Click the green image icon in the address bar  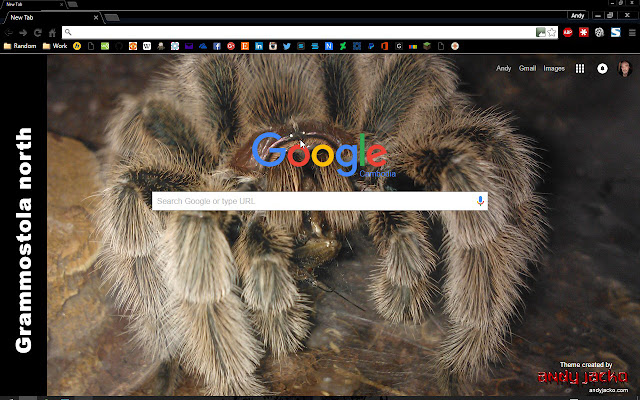click(x=541, y=32)
